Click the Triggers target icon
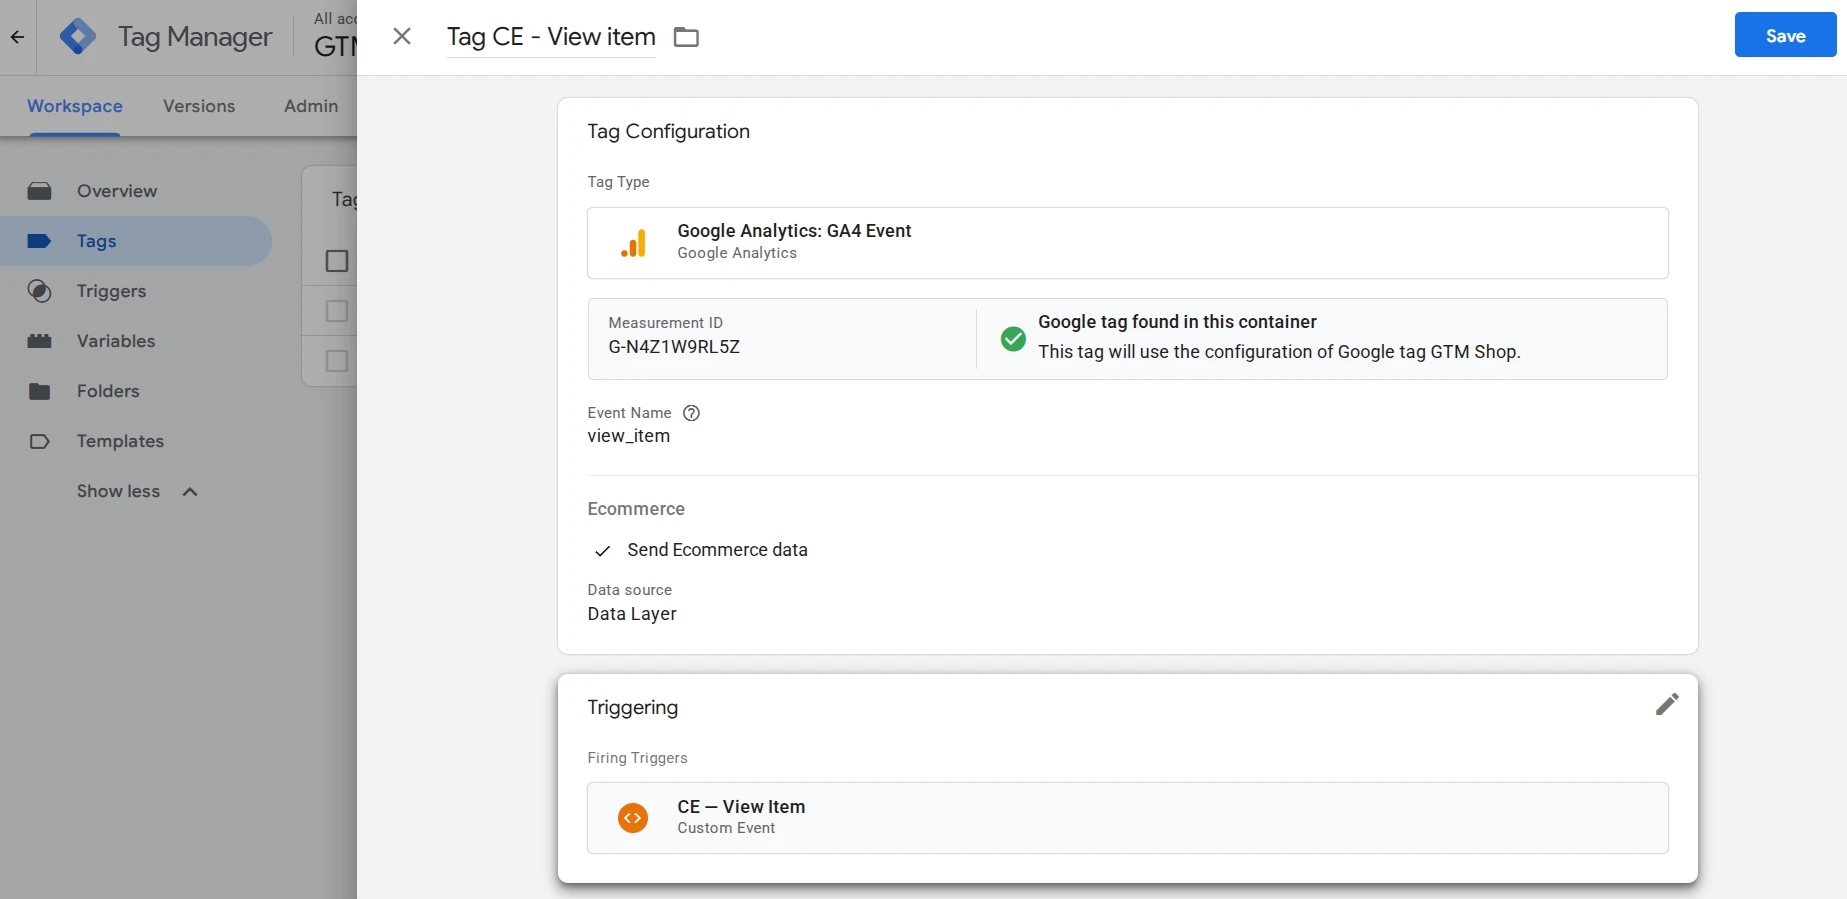This screenshot has width=1847, height=899. (39, 291)
